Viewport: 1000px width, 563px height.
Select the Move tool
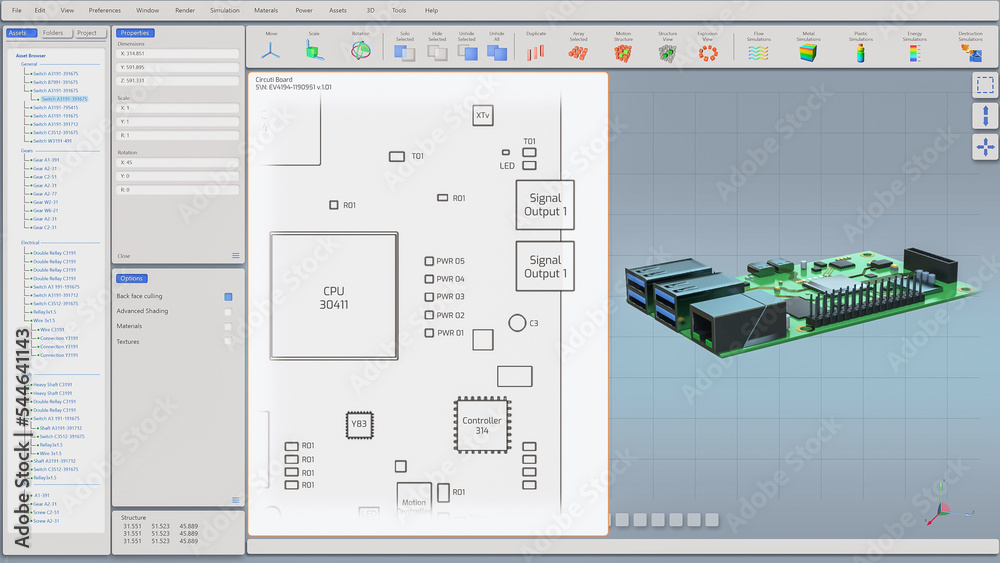[x=270, y=51]
